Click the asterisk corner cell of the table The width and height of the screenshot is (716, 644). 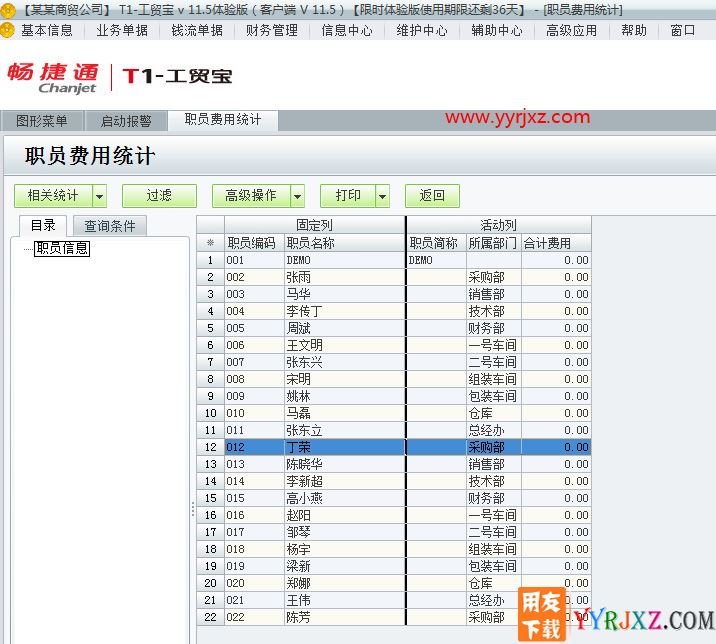(x=210, y=243)
